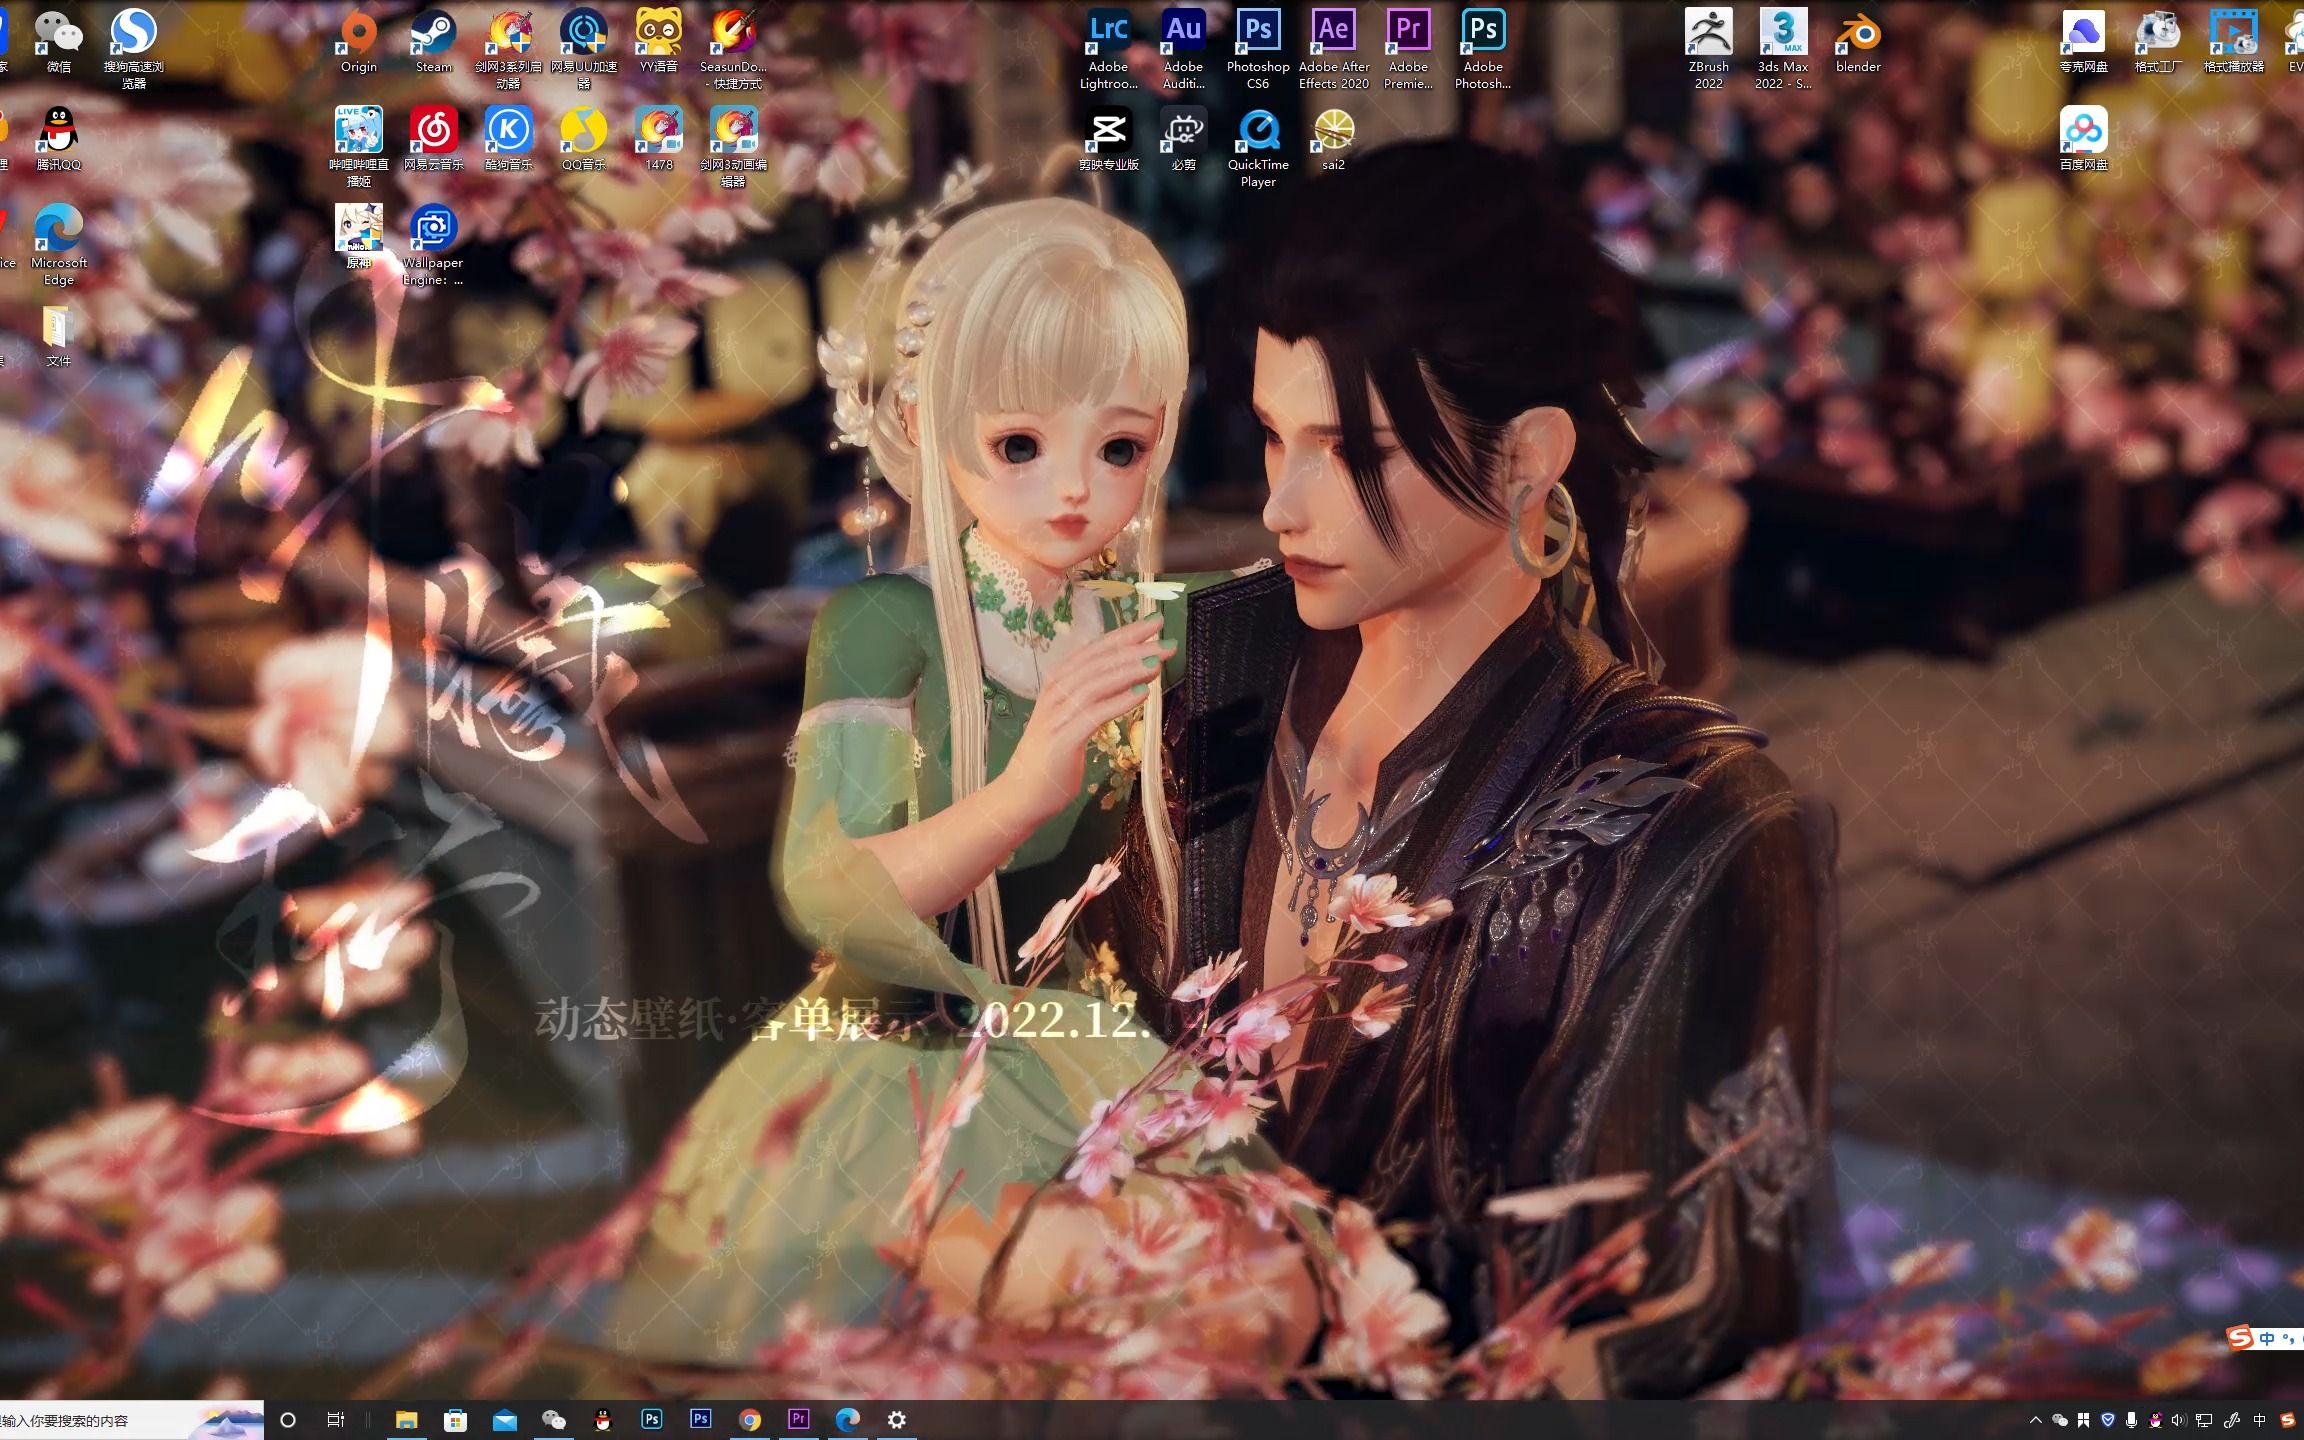This screenshot has height=1440, width=2304.
Task: Open the 剑网3动画编辑器 shortcut
Action: pyautogui.click(x=733, y=148)
